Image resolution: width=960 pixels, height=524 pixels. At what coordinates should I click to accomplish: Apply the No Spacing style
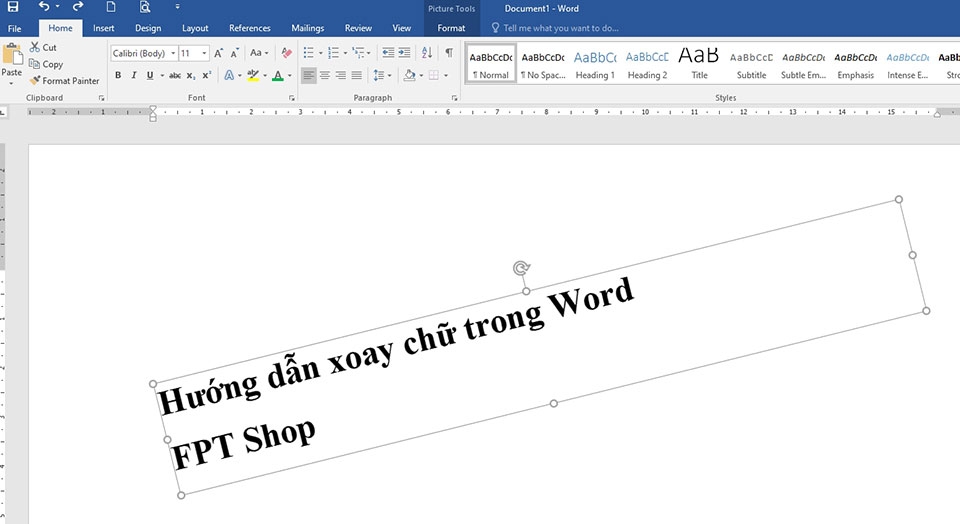coord(543,64)
